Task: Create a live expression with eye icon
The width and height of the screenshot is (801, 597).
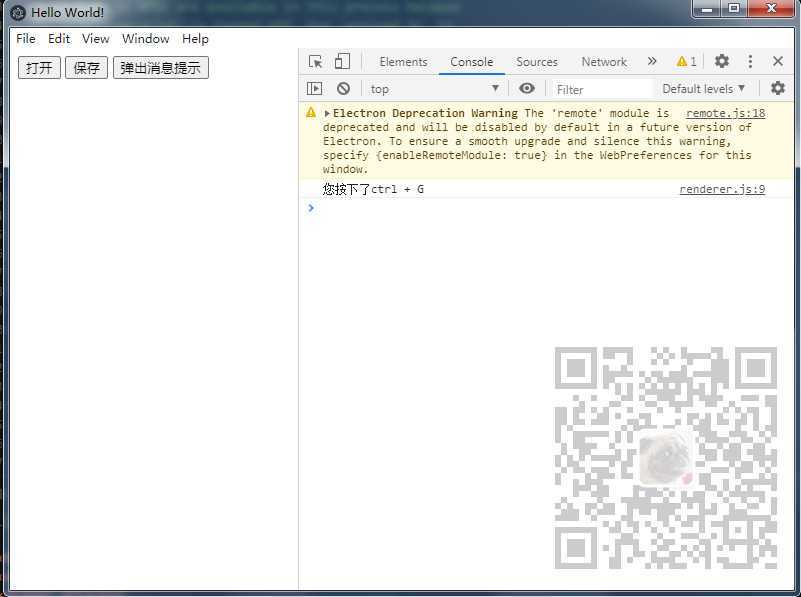Action: (527, 88)
